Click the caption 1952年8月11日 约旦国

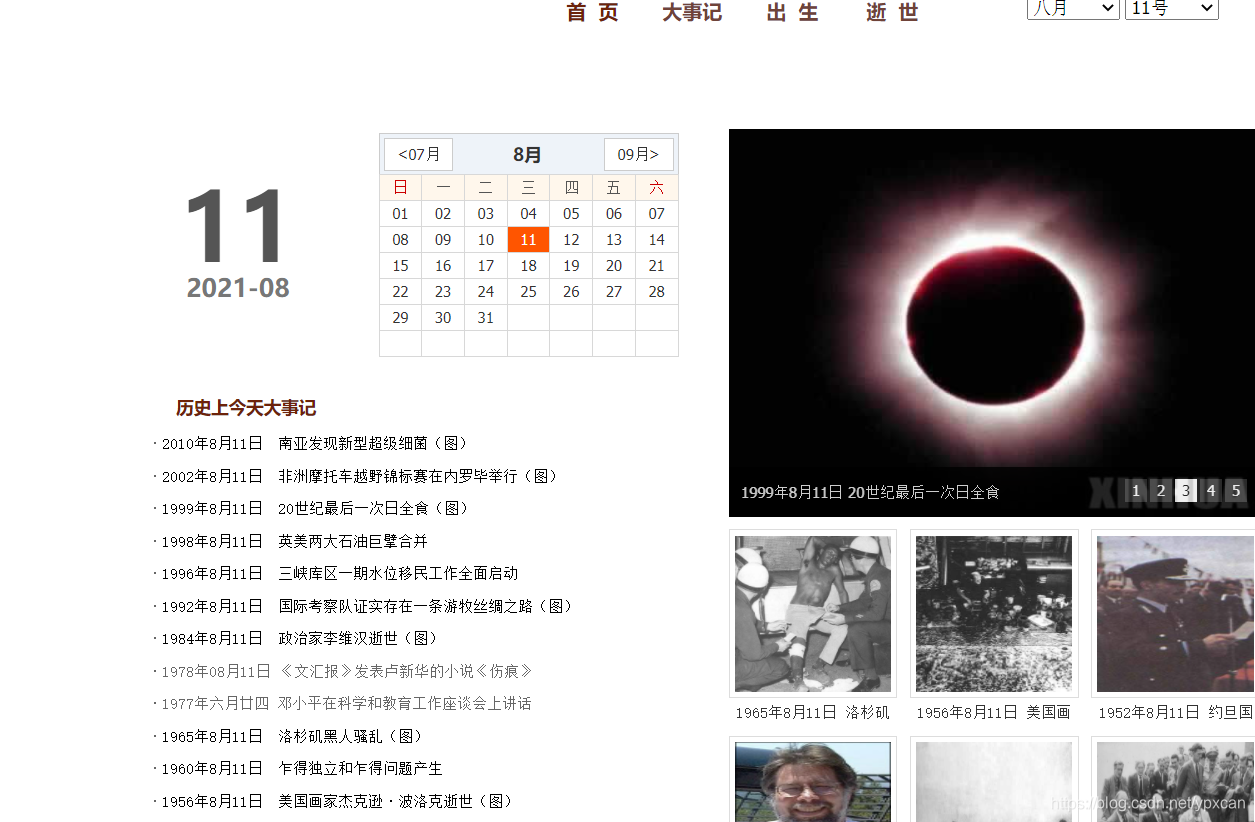(1176, 713)
